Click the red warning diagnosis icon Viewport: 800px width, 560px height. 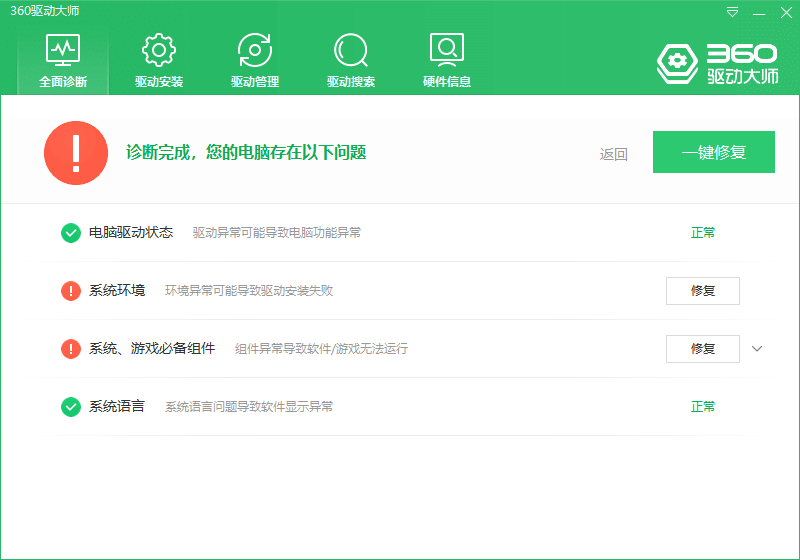point(76,153)
